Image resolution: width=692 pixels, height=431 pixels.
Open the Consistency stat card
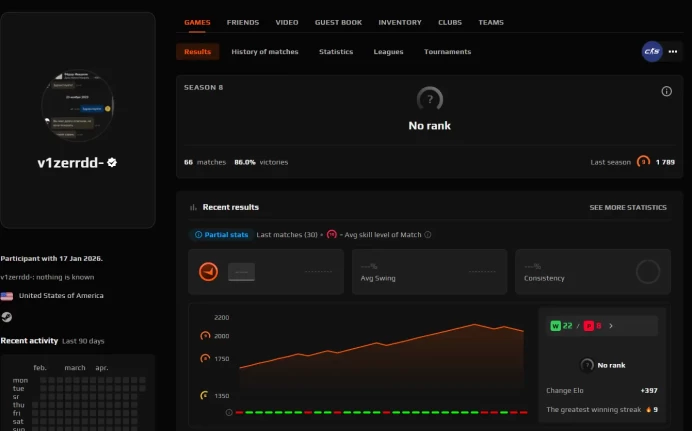593,272
